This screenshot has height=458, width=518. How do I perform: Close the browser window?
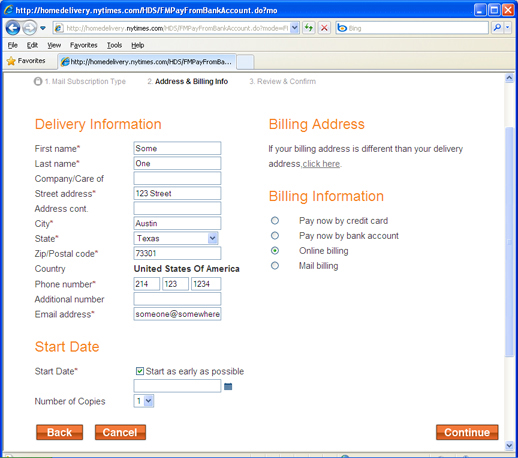508,10
